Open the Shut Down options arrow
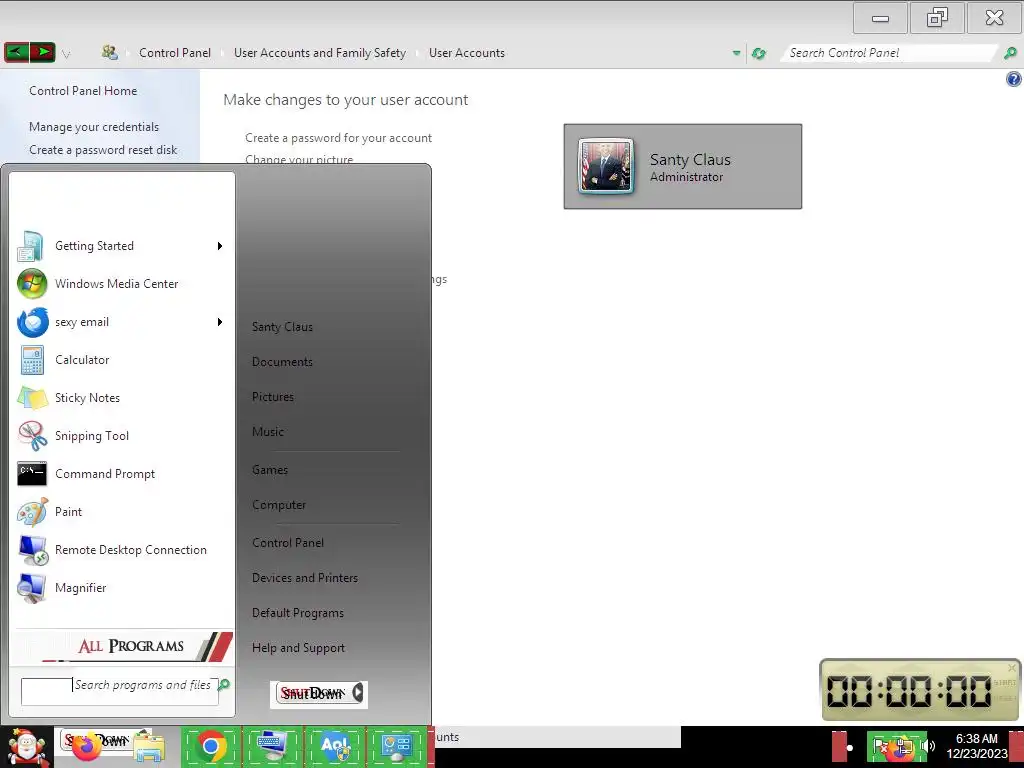 358,692
